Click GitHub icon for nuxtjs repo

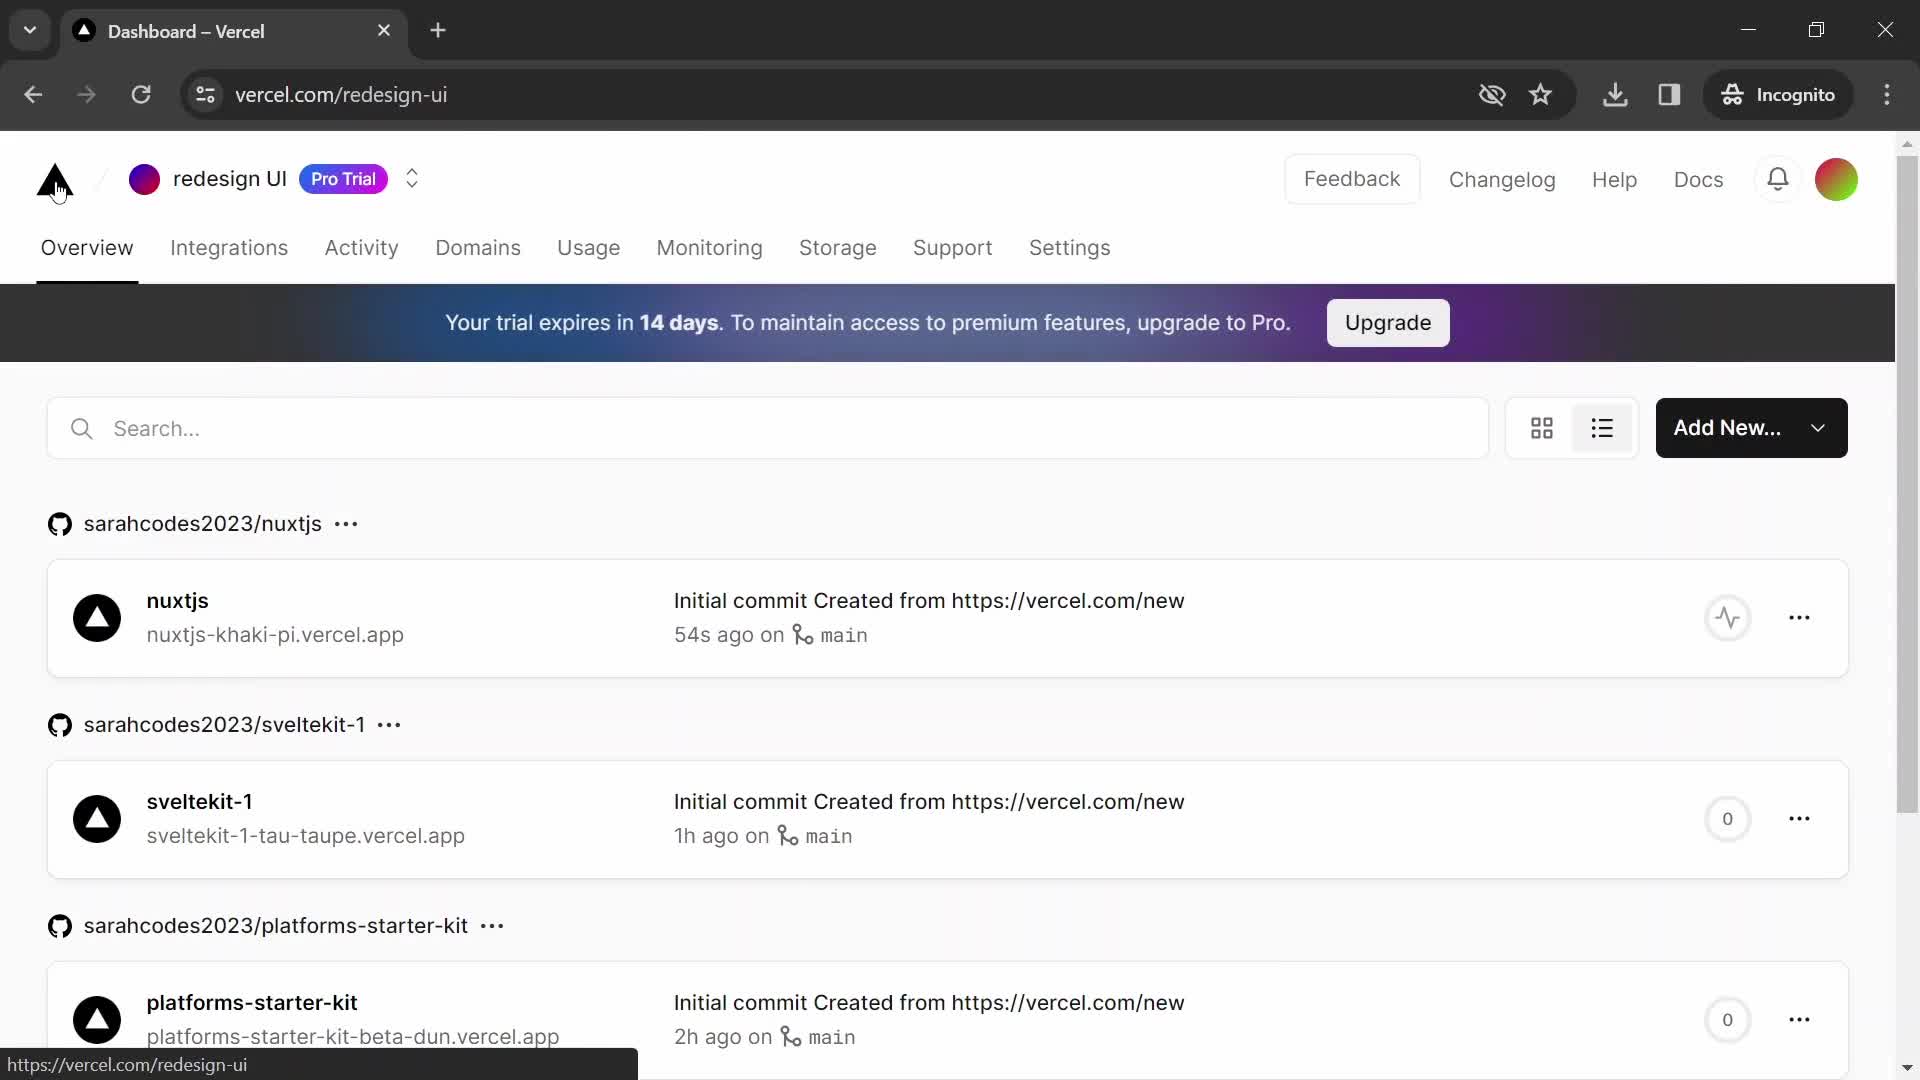tap(60, 524)
